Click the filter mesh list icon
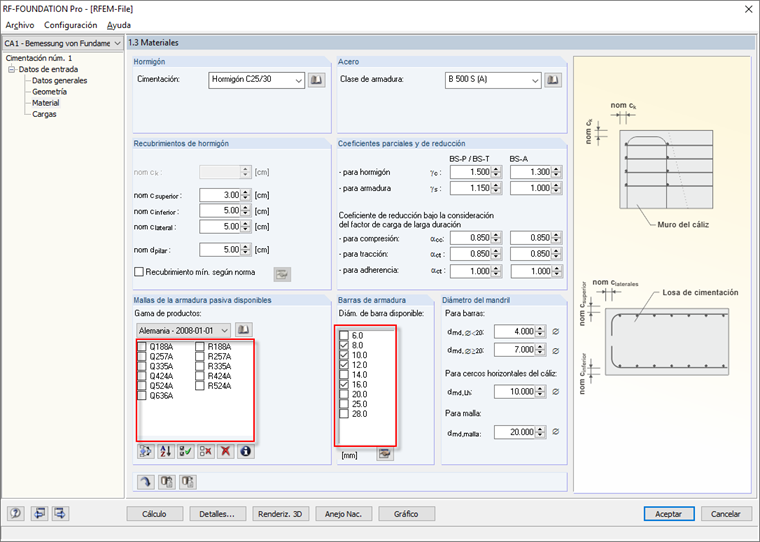This screenshot has width=760, height=542. (145, 451)
